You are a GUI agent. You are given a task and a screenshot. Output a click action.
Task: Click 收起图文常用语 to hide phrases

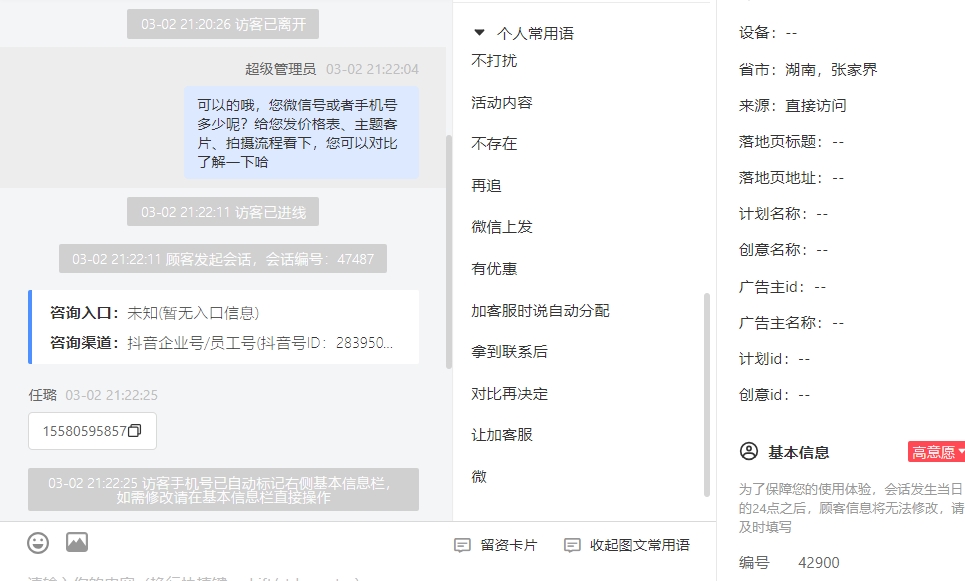pos(627,545)
